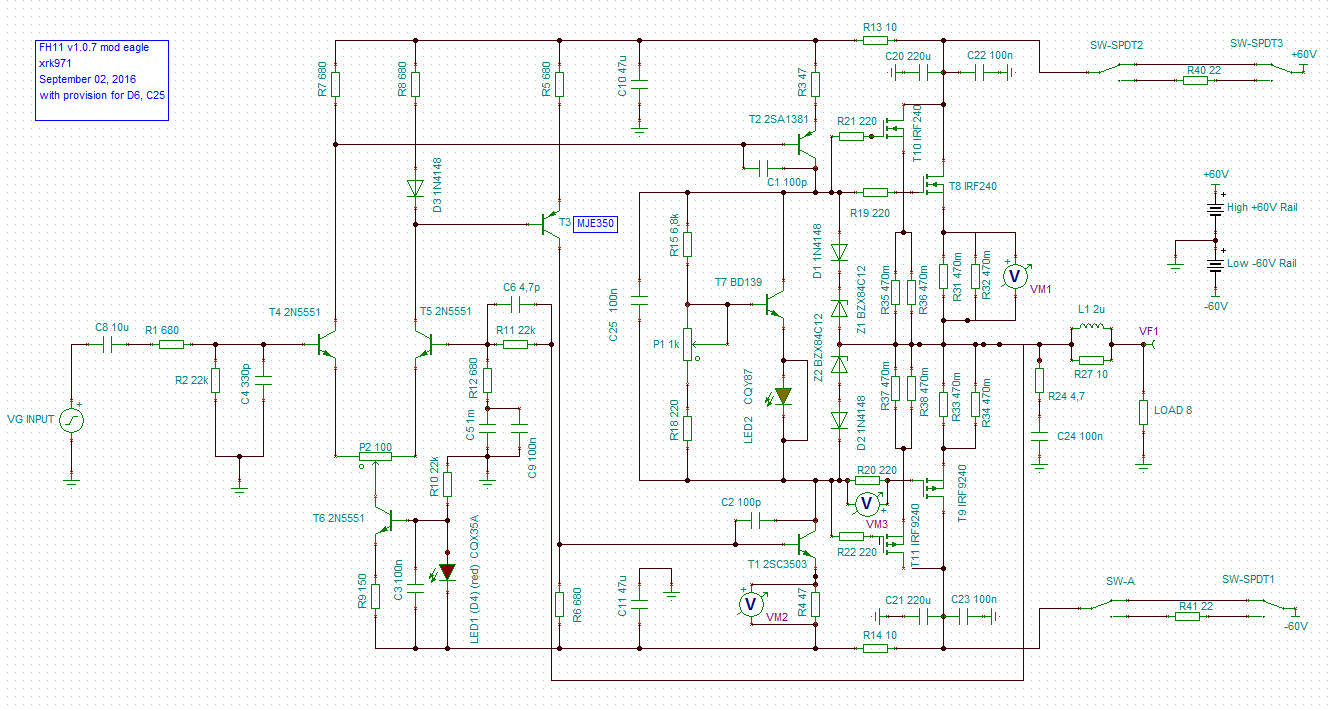The height and width of the screenshot is (711, 1329).
Task: Click the T3 MJE350 transistor symbol
Action: 551,225
